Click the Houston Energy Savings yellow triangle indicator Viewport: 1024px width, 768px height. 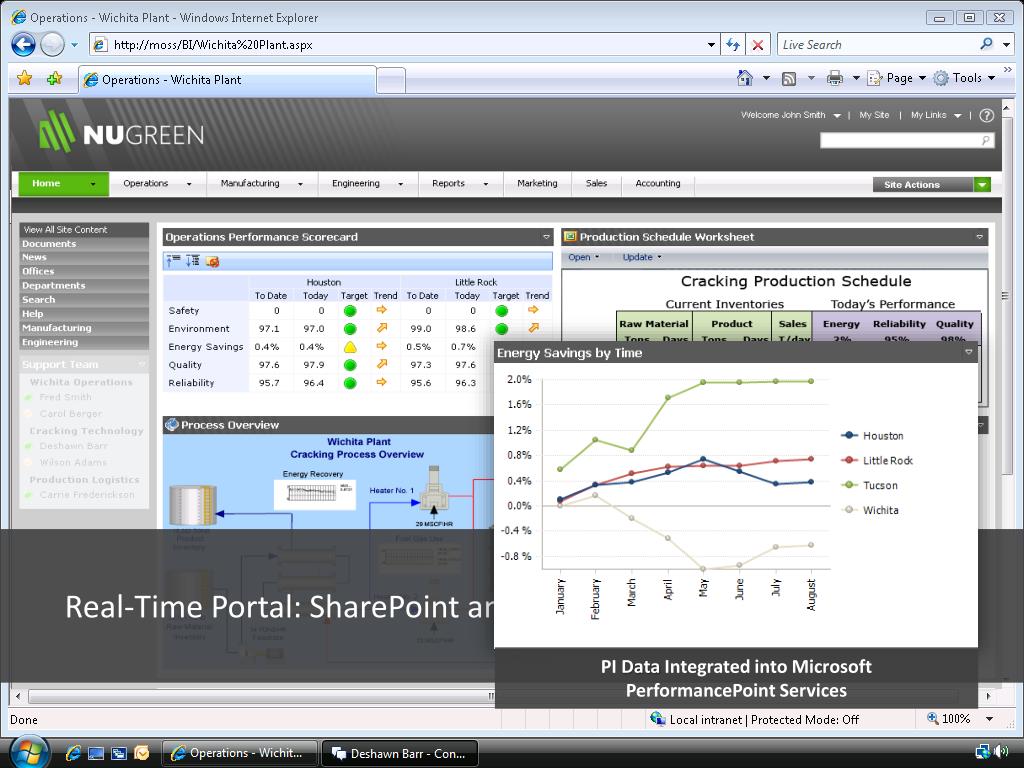pos(350,347)
